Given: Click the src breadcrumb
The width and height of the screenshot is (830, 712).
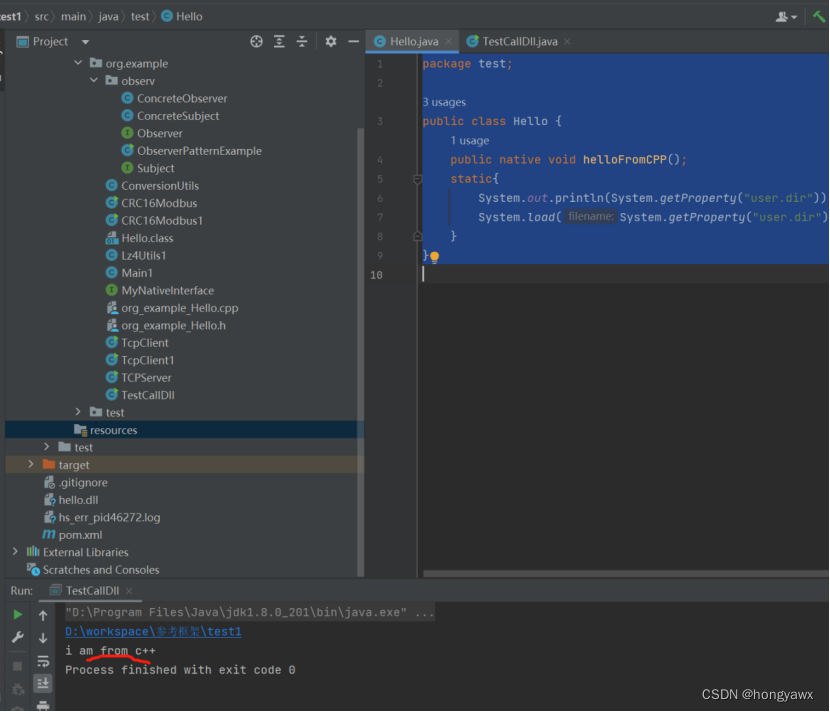Looking at the screenshot, I should pyautogui.click(x=41, y=16).
